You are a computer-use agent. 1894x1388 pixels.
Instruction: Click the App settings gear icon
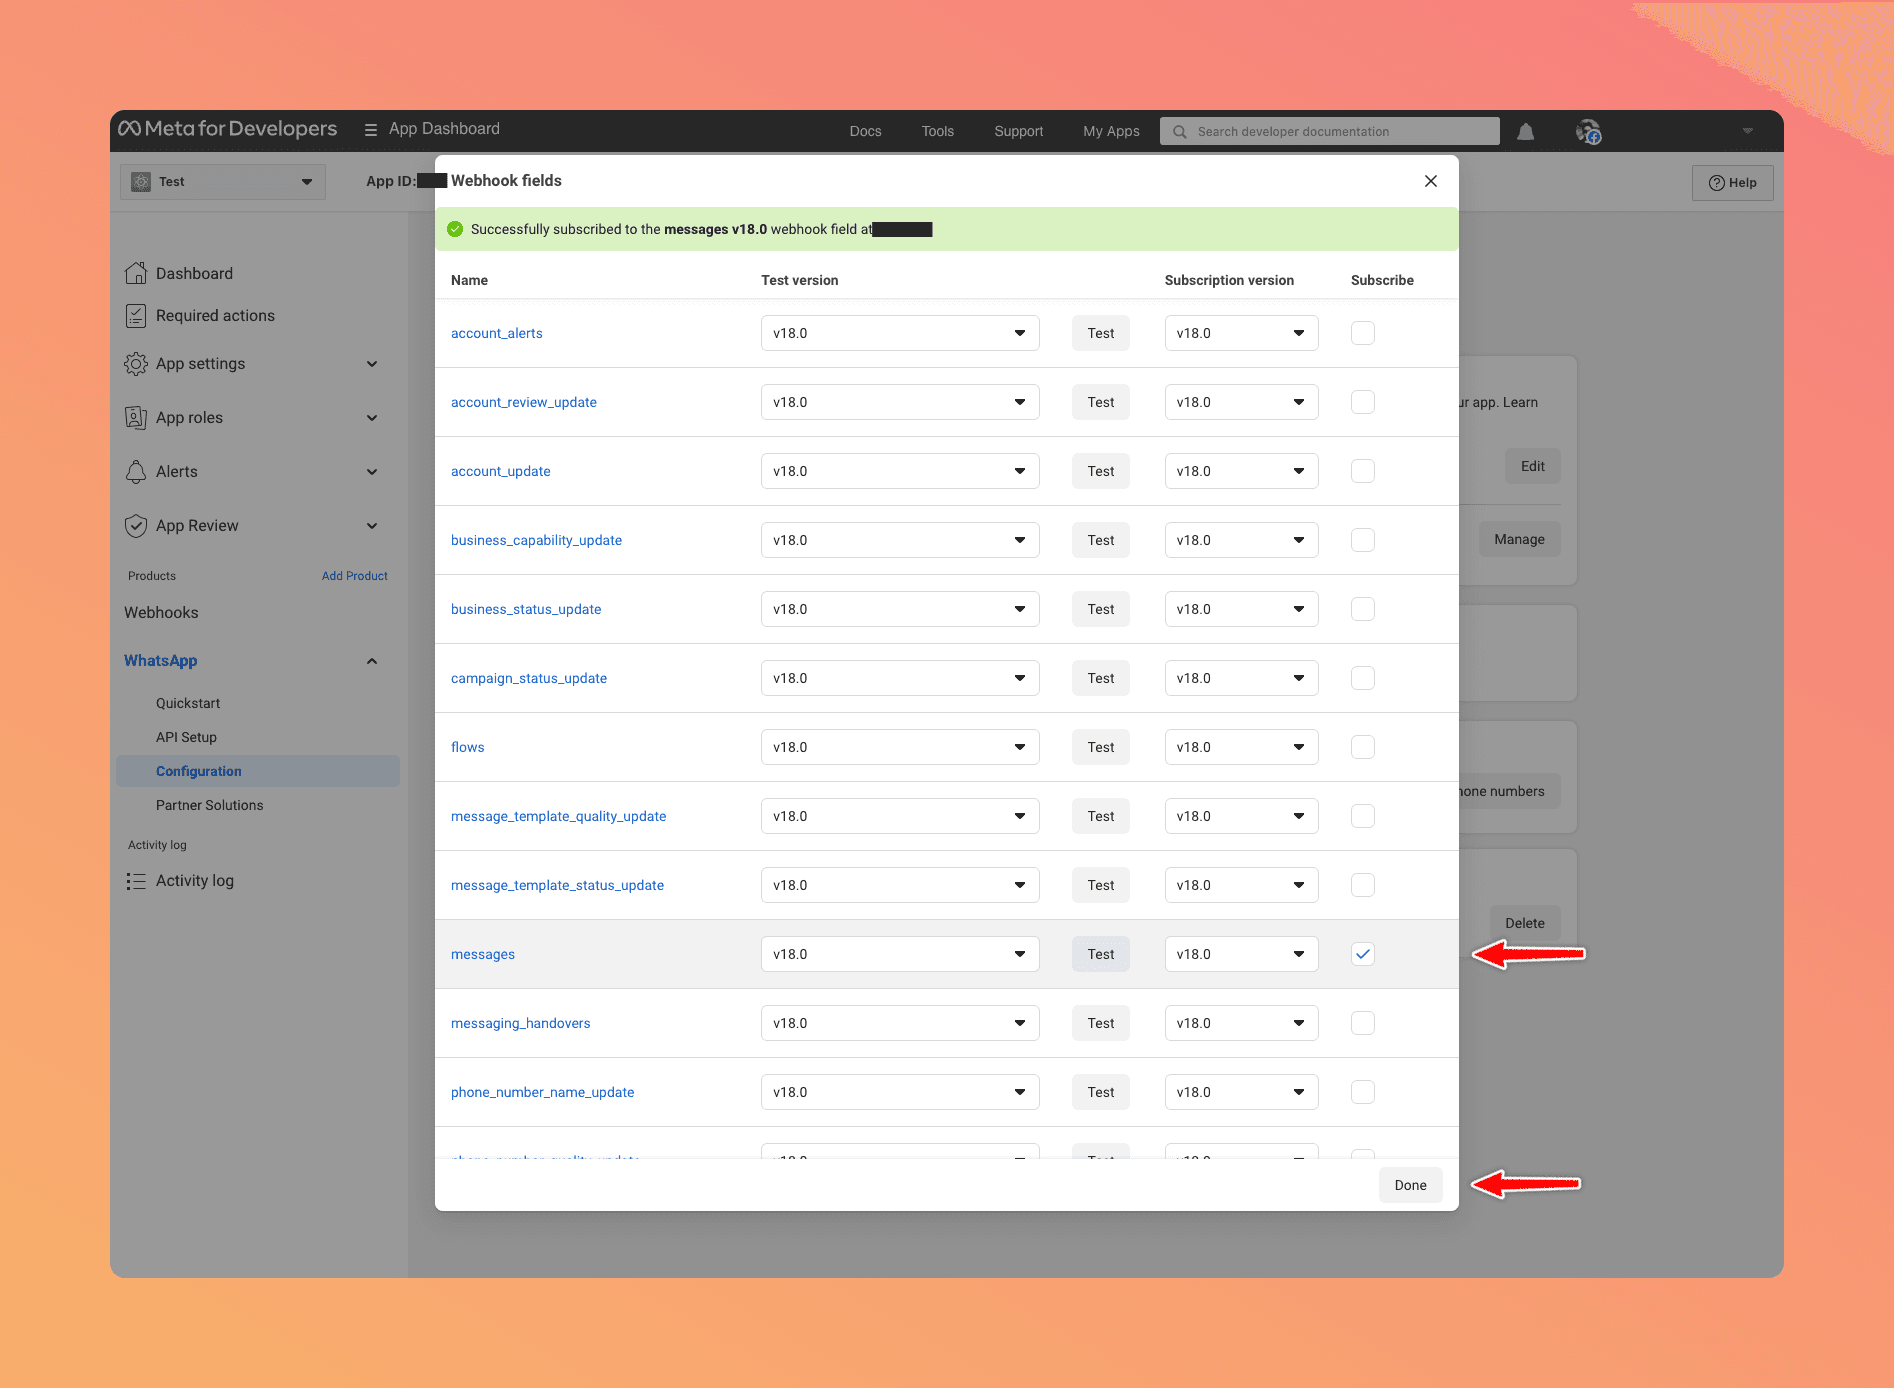pyautogui.click(x=136, y=364)
